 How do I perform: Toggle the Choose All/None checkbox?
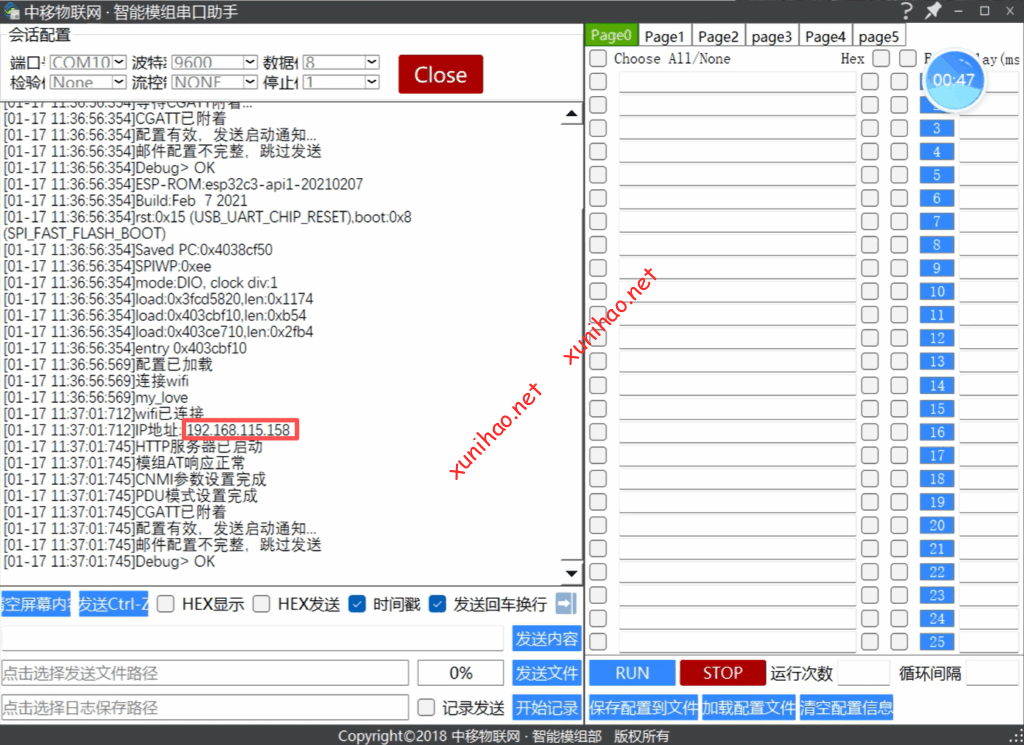pyautogui.click(x=598, y=59)
